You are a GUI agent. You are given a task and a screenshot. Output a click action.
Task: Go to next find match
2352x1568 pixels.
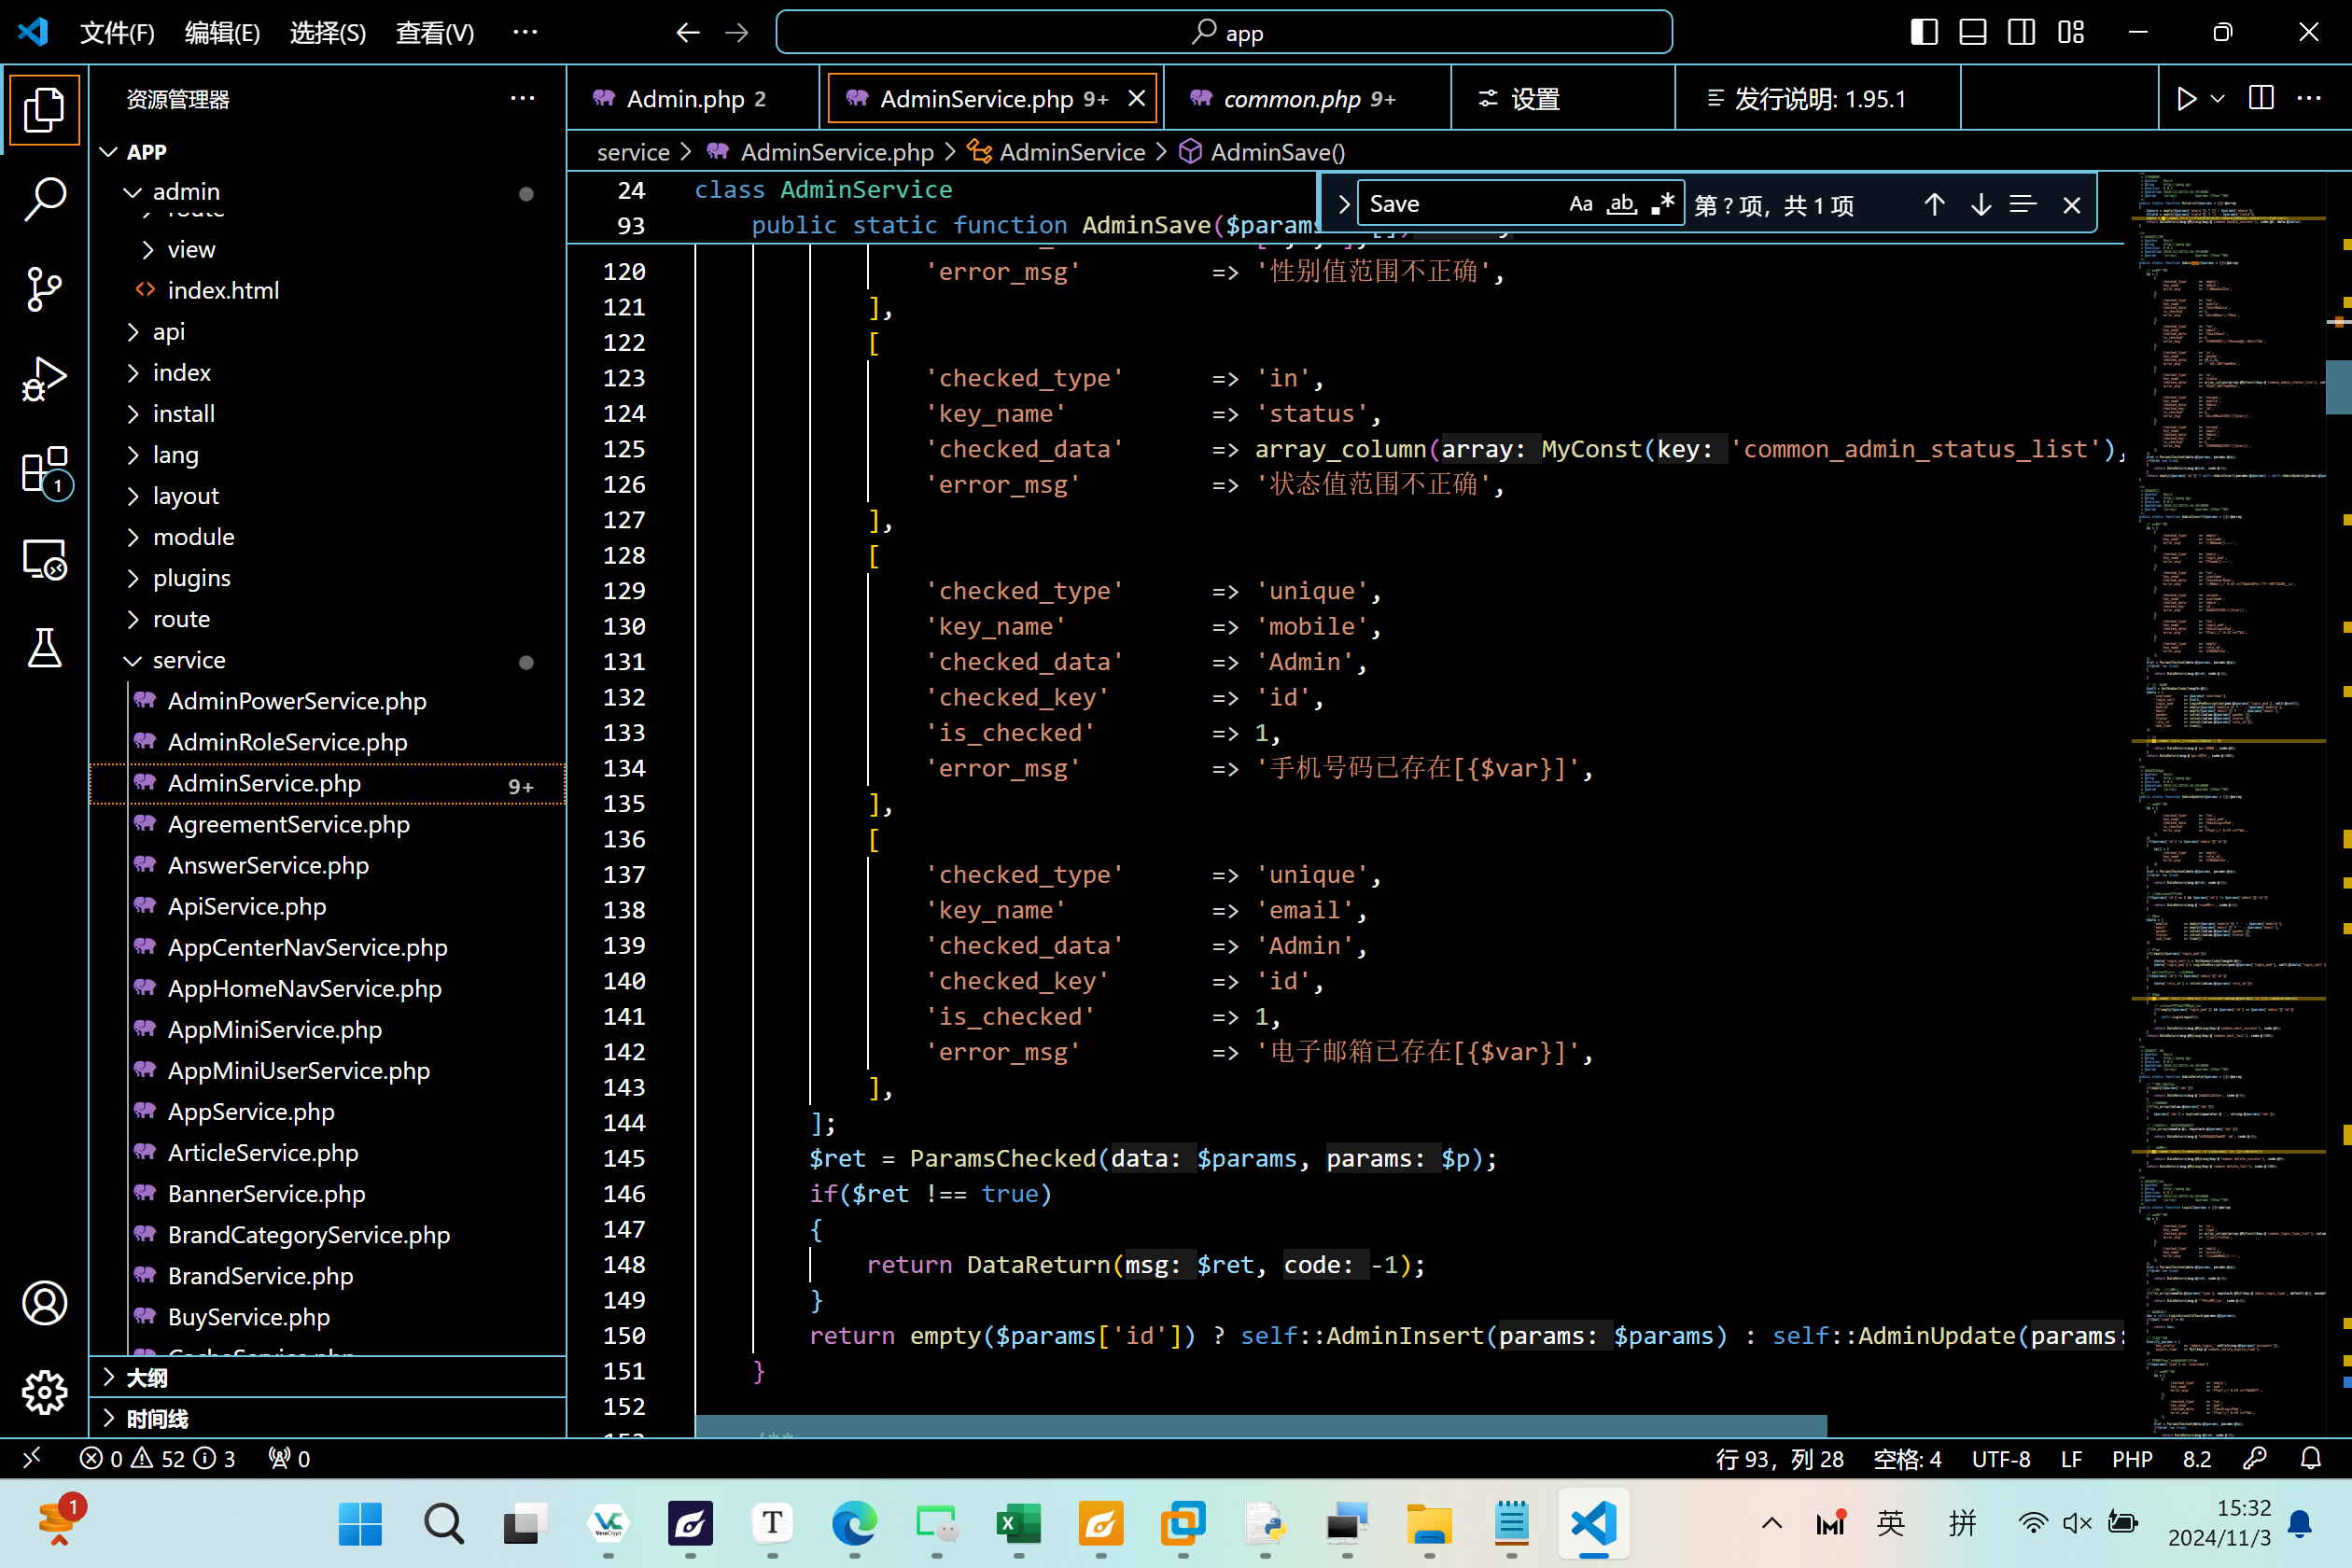point(1980,204)
